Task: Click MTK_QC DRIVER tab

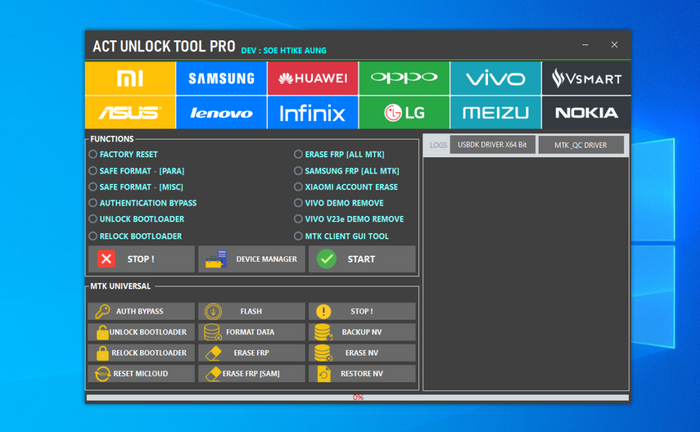Action: pos(581,145)
